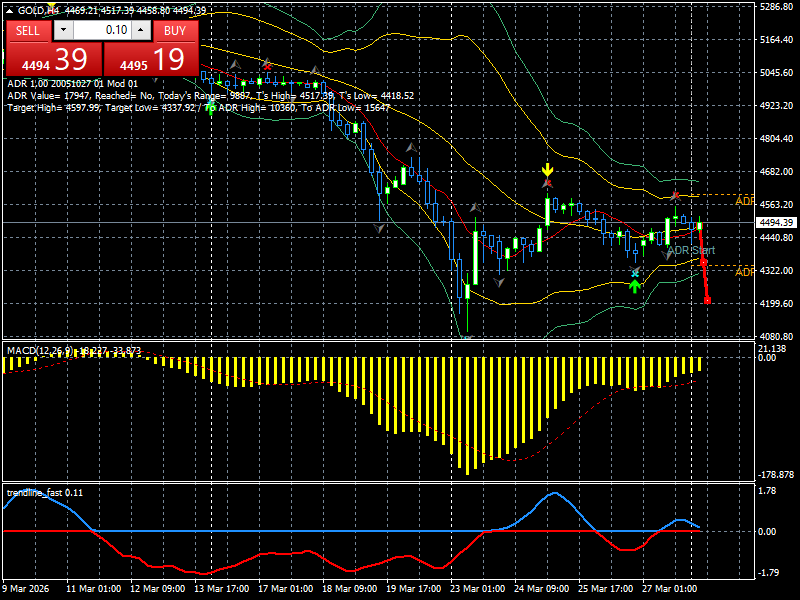Select the cyan X marker above green arrow
This screenshot has width=800, height=600.
tap(635, 274)
